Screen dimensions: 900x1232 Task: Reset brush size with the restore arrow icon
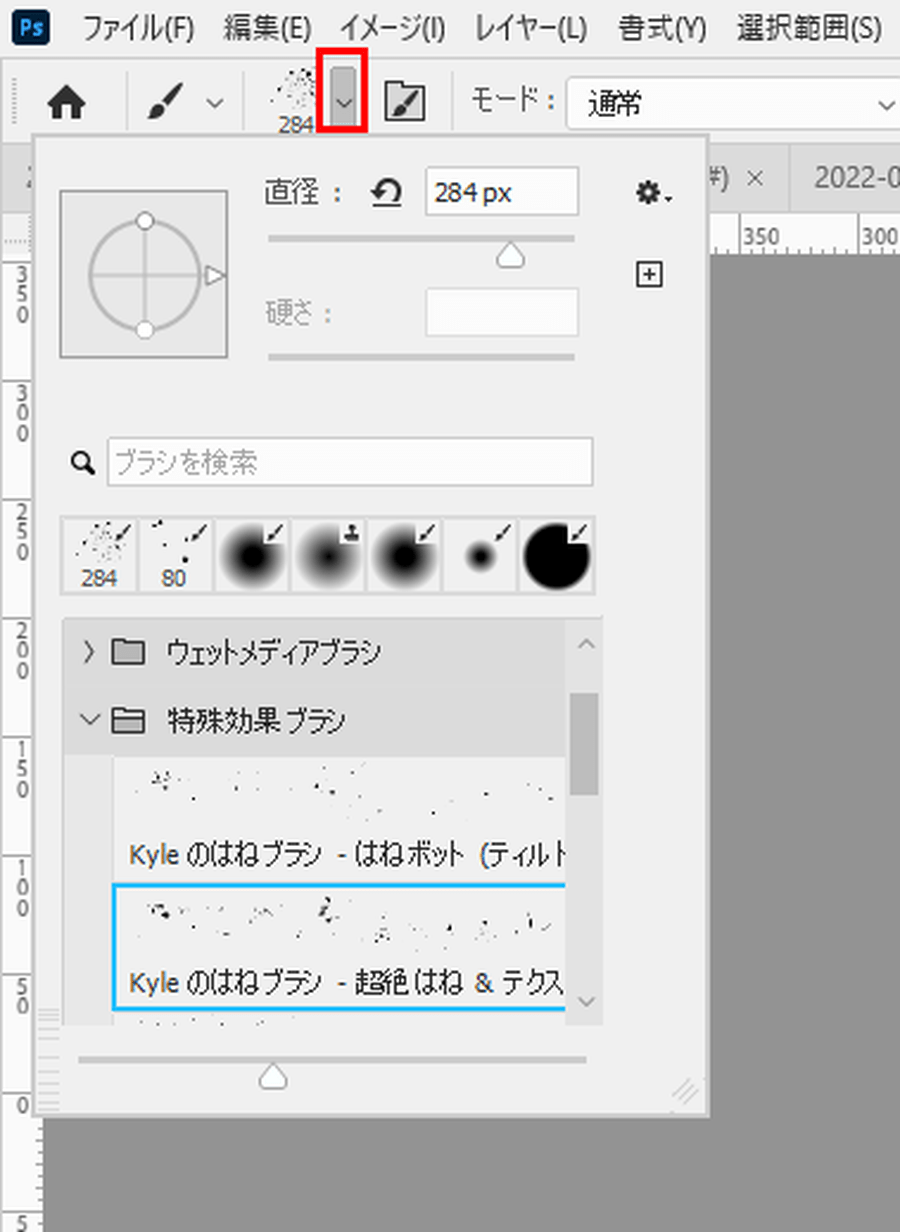tap(386, 191)
